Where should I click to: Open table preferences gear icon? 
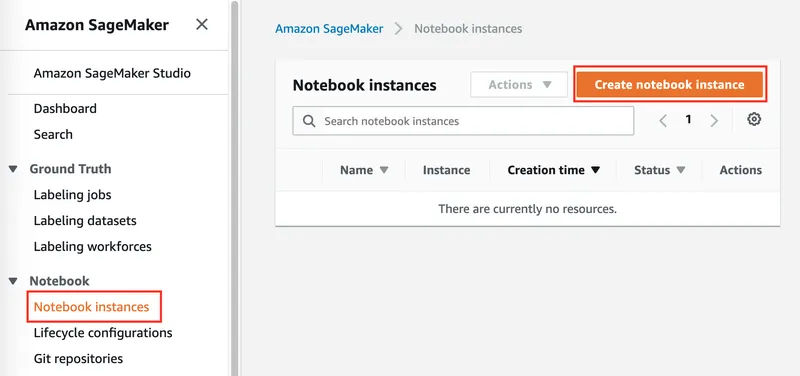point(754,119)
